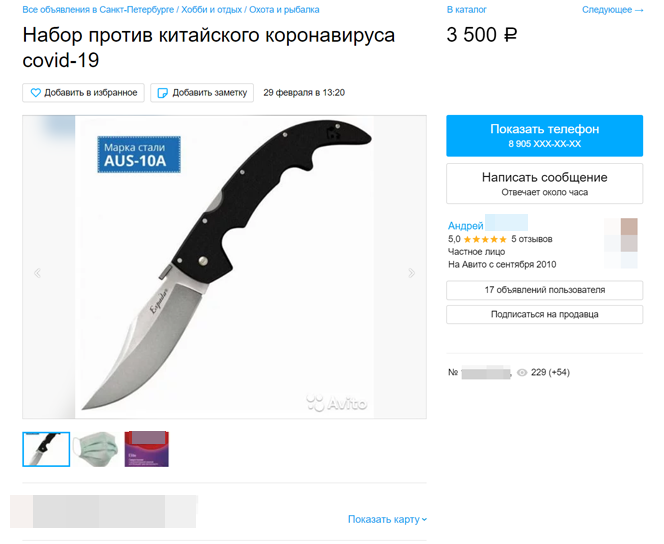Screen dimensions: 664x544
Task: Click Подписаться на продавца
Action: tap(545, 315)
